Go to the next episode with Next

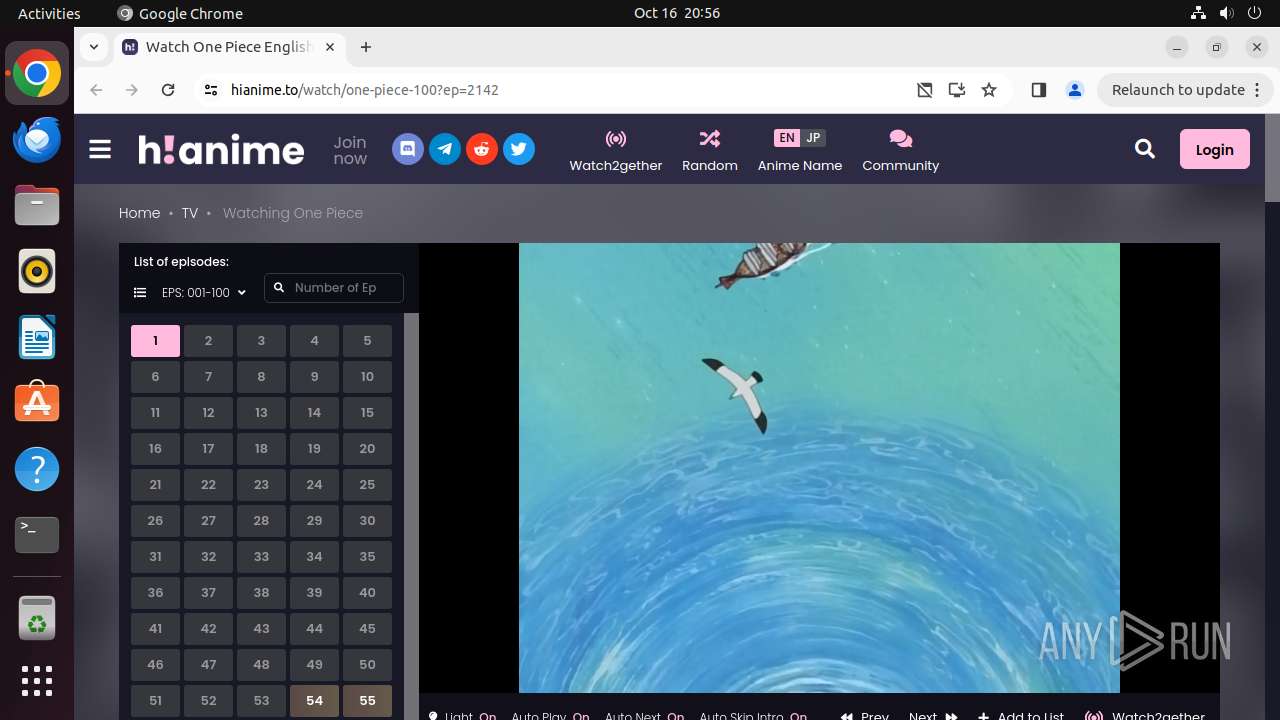coord(933,715)
